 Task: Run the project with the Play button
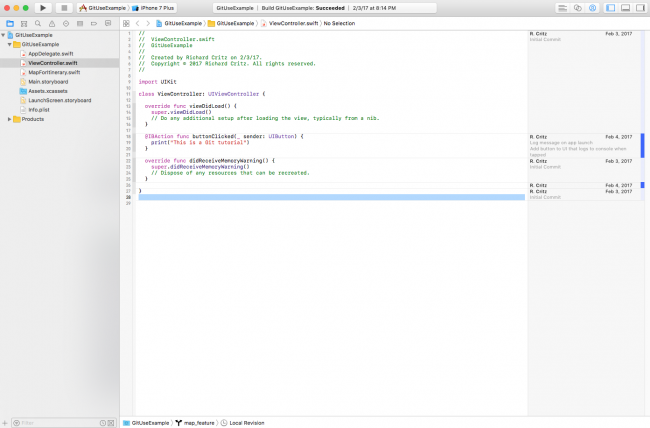[x=43, y=8]
